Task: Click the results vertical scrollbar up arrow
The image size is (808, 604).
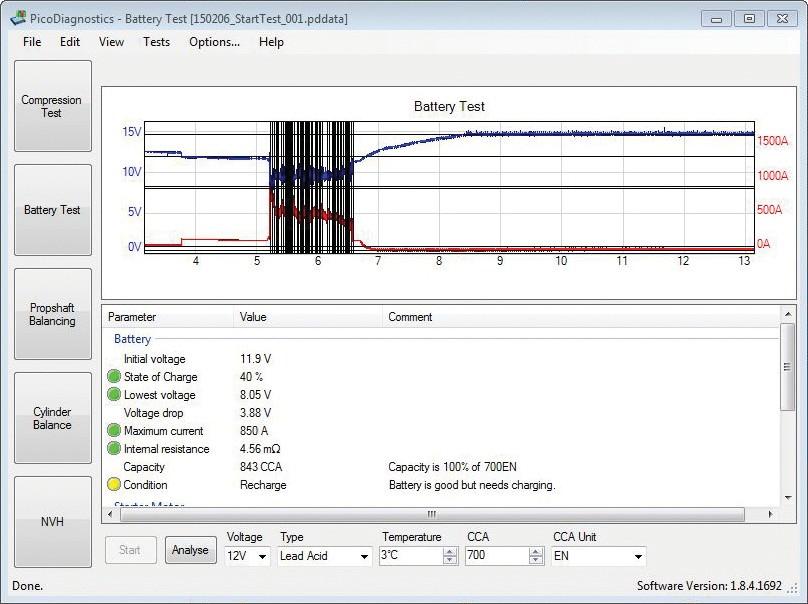Action: coord(788,314)
